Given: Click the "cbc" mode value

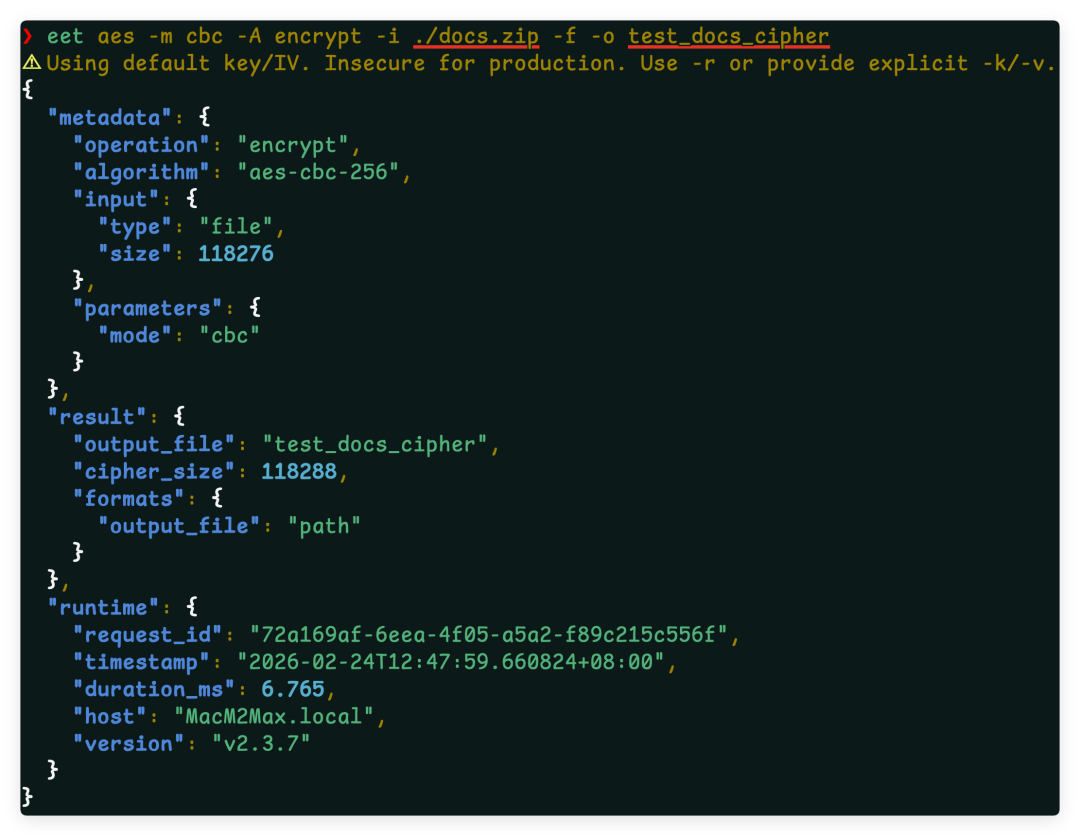Looking at the screenshot, I should click(229, 336).
